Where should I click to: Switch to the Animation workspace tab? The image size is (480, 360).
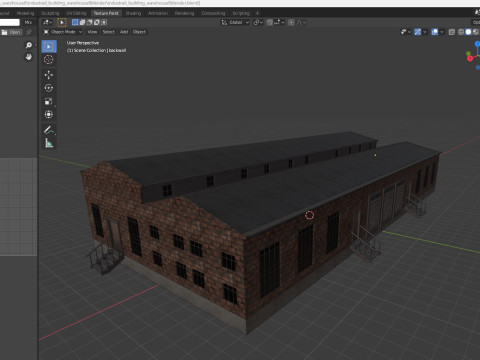[158, 13]
